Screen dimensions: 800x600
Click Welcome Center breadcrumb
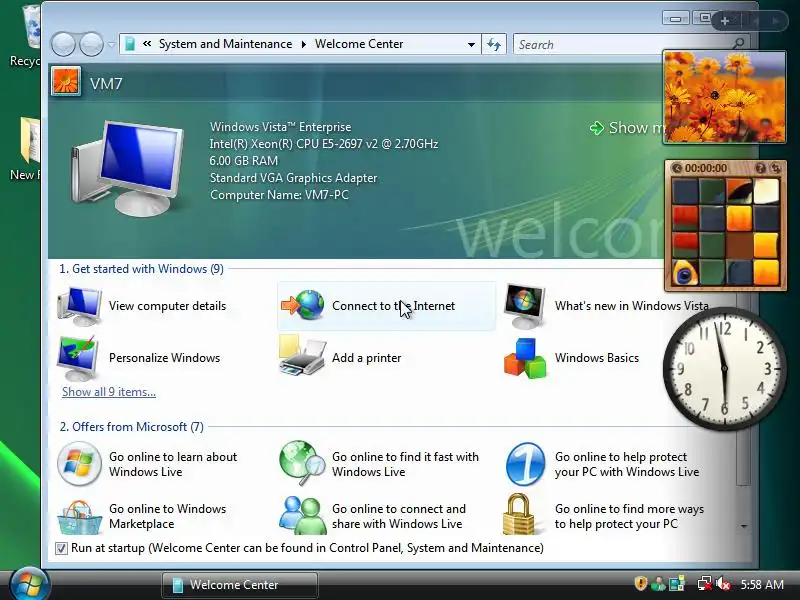pyautogui.click(x=359, y=44)
